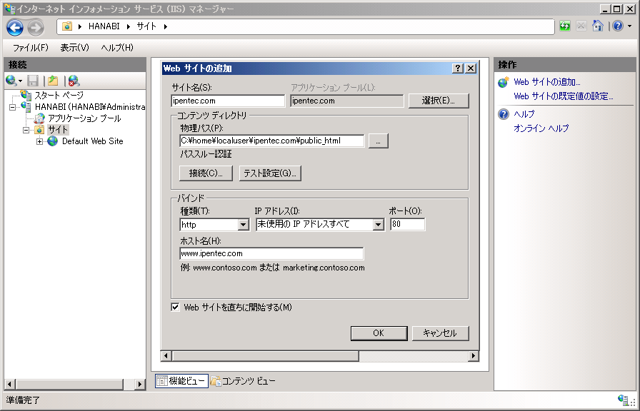Click the 物理パス input field
Screen dimensions: 640x411
(272, 141)
